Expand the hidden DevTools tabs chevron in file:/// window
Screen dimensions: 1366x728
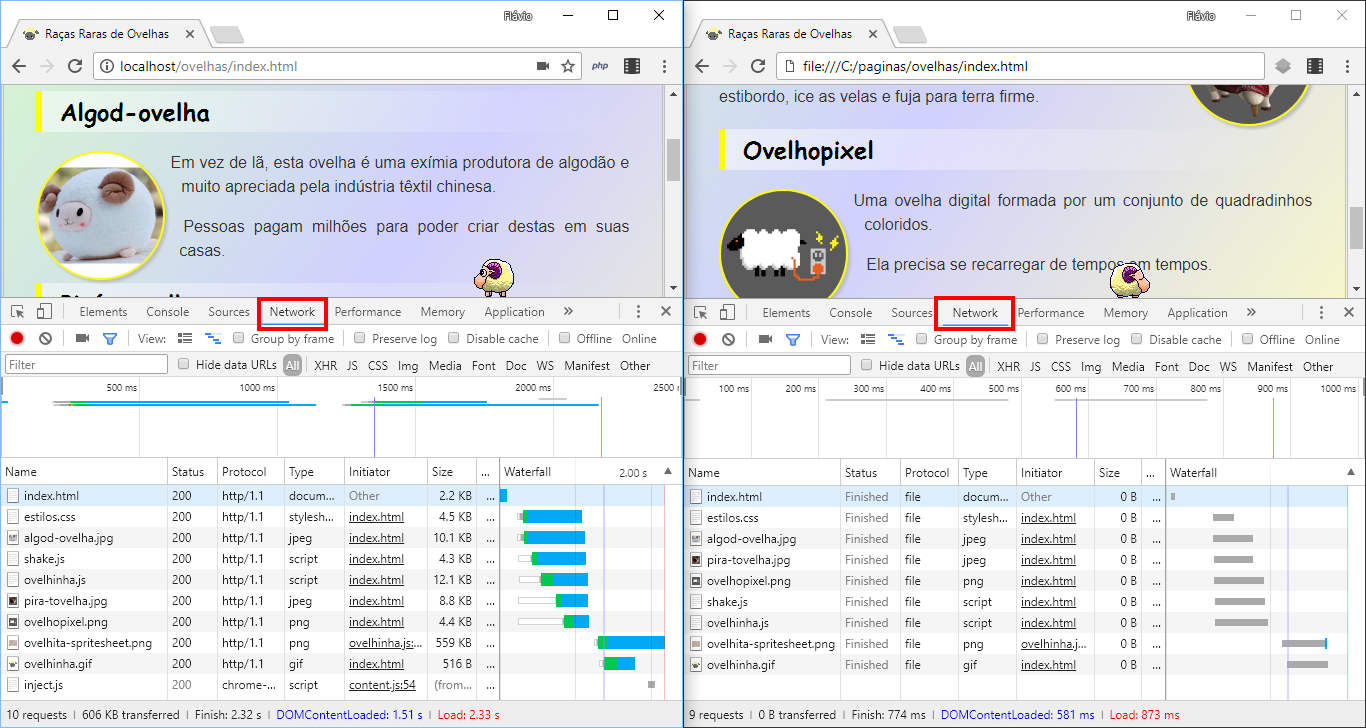tap(1251, 313)
